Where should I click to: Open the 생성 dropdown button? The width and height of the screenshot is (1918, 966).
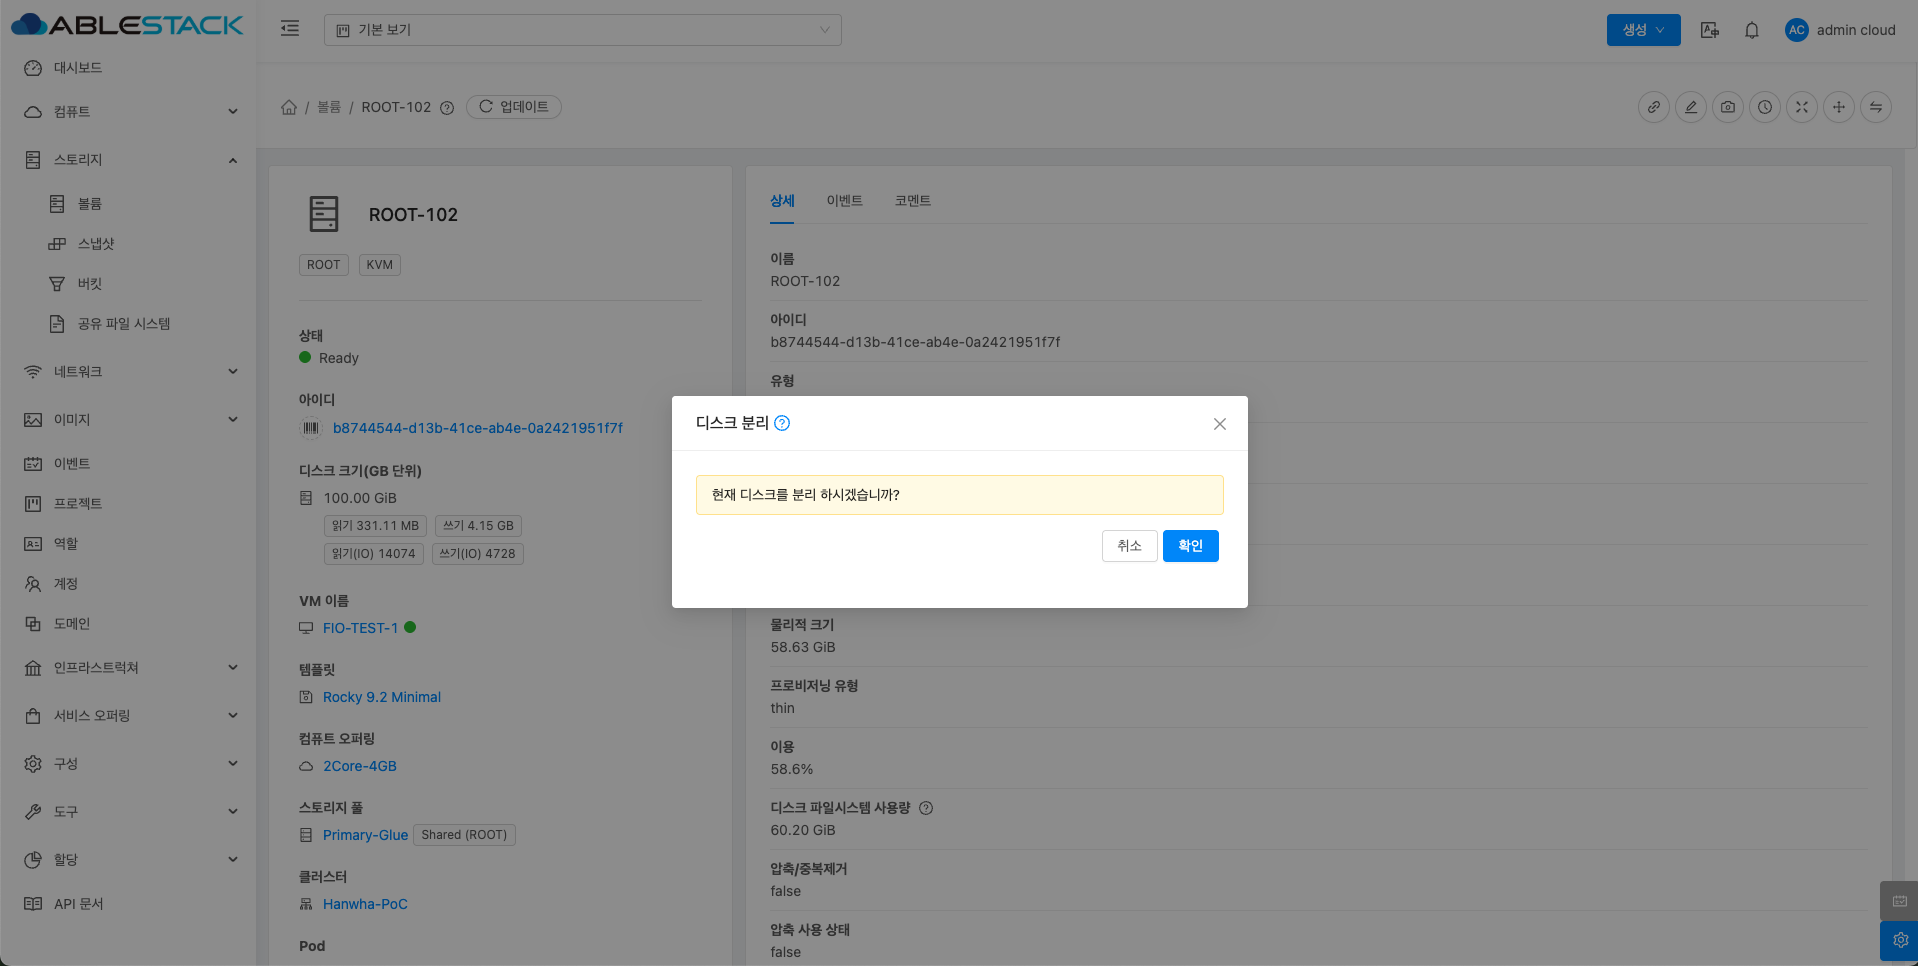click(1642, 30)
